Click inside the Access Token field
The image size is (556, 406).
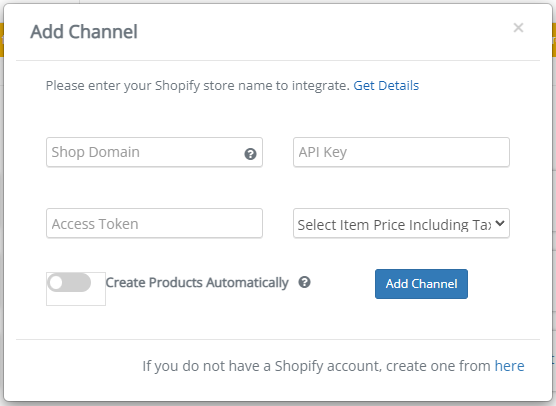154,223
